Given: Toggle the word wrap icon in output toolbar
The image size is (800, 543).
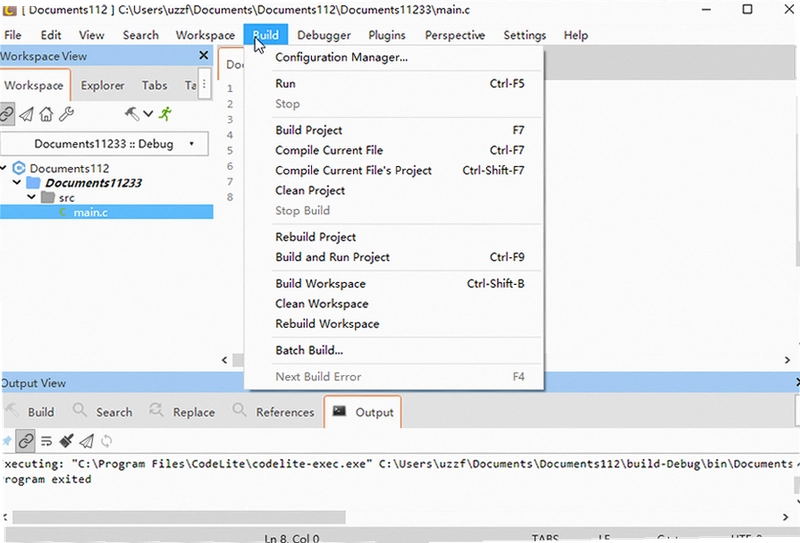Looking at the screenshot, I should [x=46, y=441].
